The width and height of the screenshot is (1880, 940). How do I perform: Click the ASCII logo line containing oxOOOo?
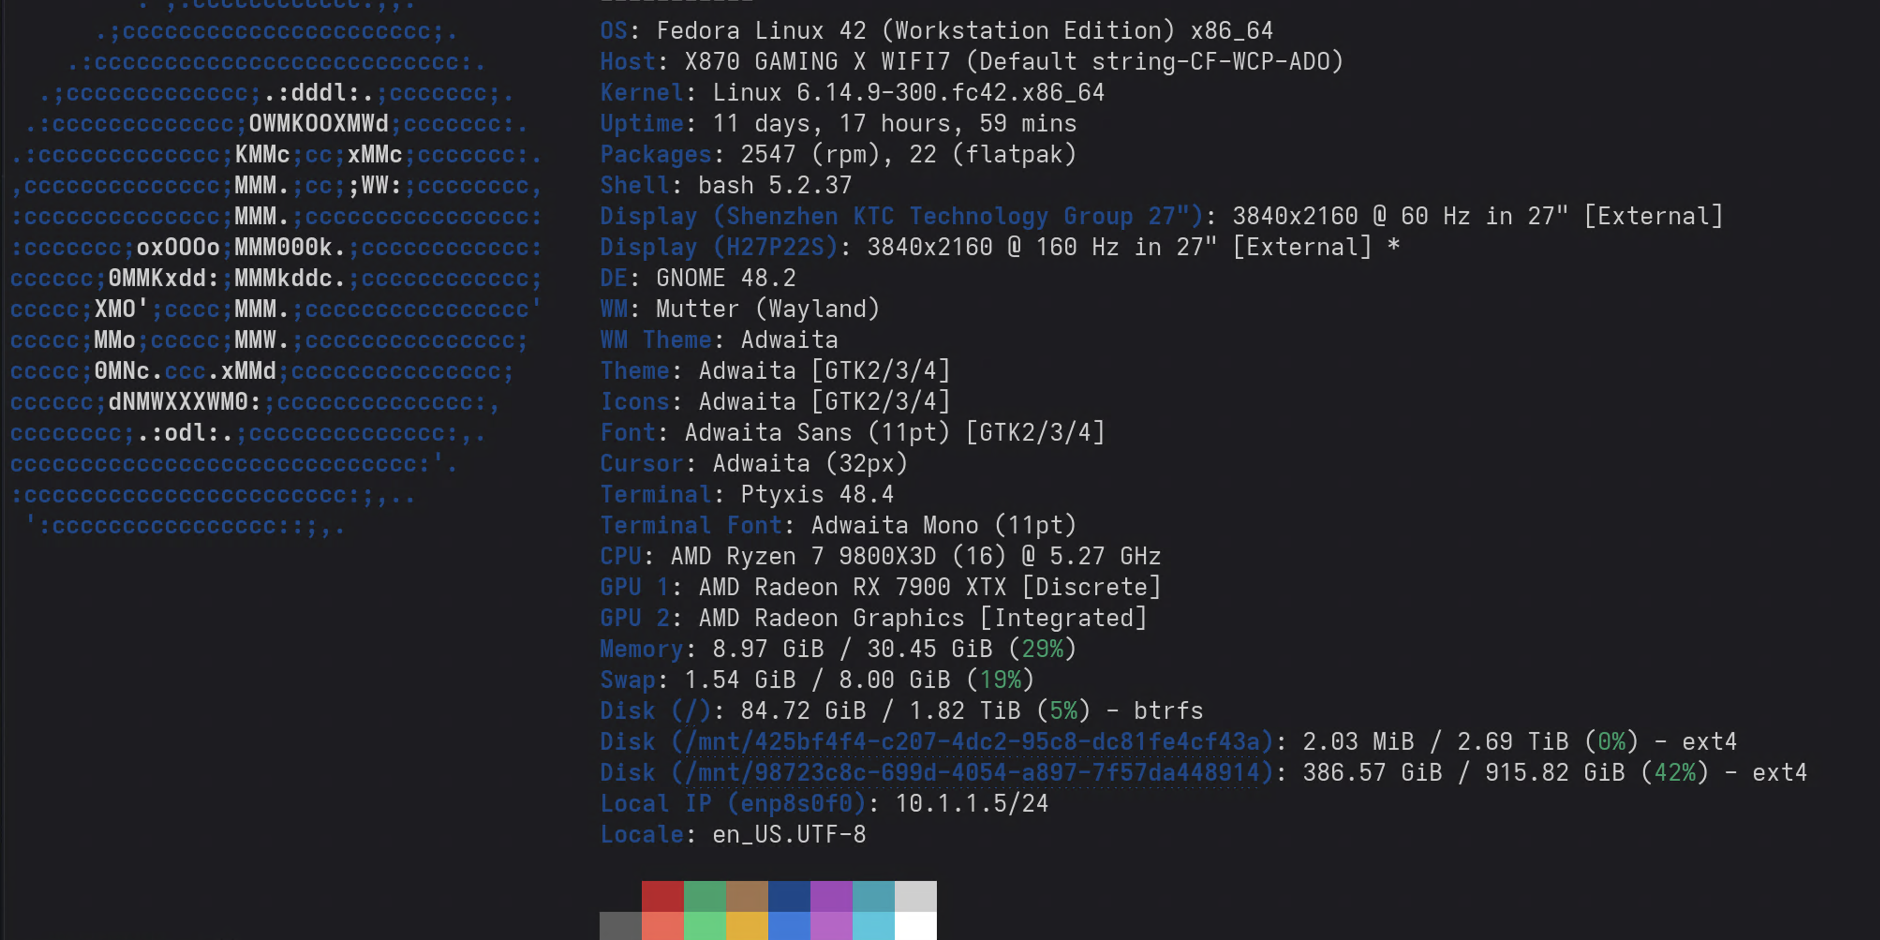pos(276,248)
